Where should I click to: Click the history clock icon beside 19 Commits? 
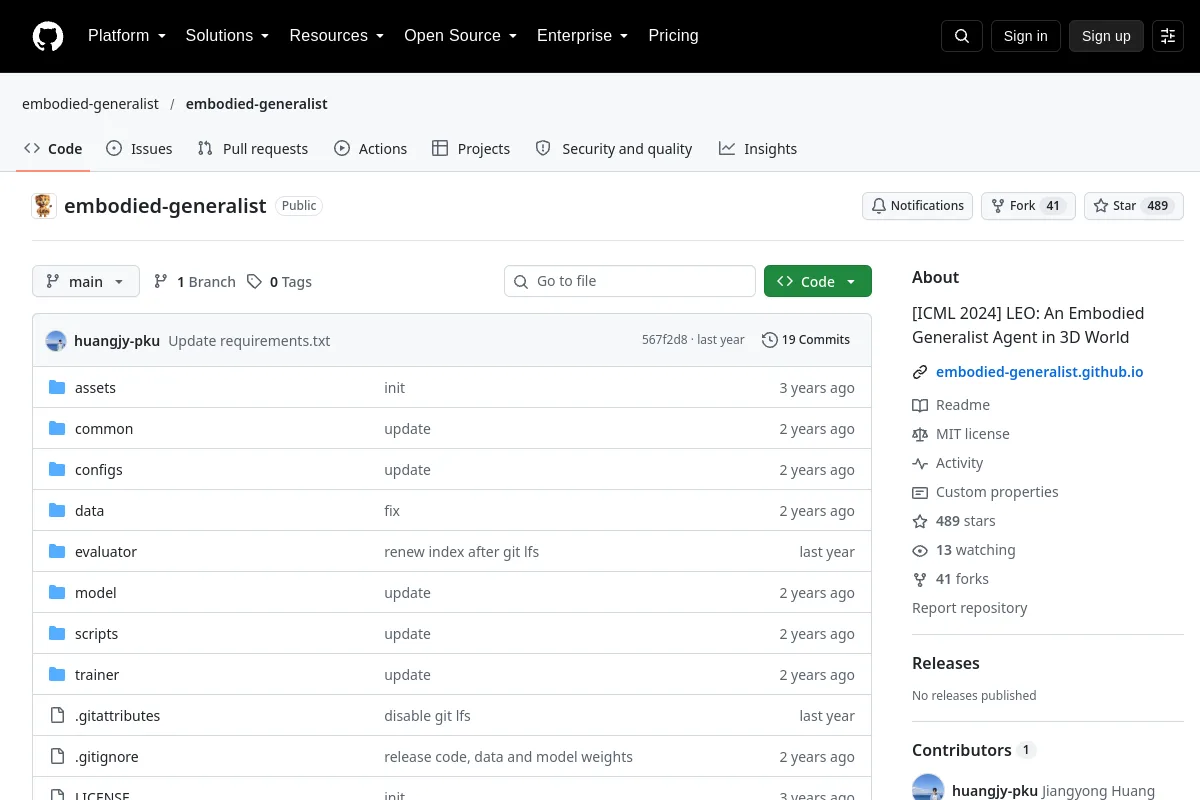coord(769,340)
